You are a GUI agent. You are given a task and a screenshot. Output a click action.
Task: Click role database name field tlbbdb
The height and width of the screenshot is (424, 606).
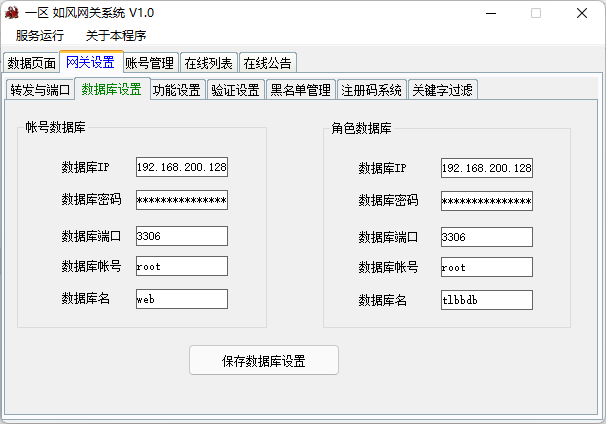tap(486, 300)
